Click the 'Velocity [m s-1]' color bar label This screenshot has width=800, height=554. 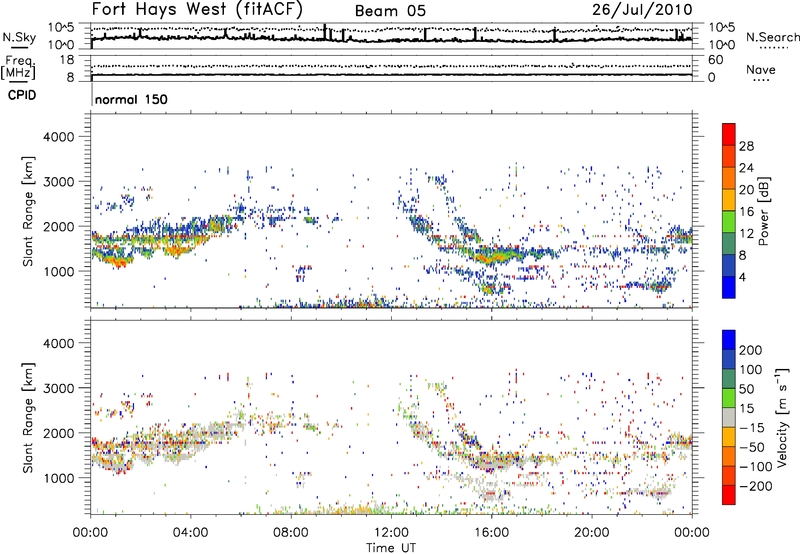point(783,417)
